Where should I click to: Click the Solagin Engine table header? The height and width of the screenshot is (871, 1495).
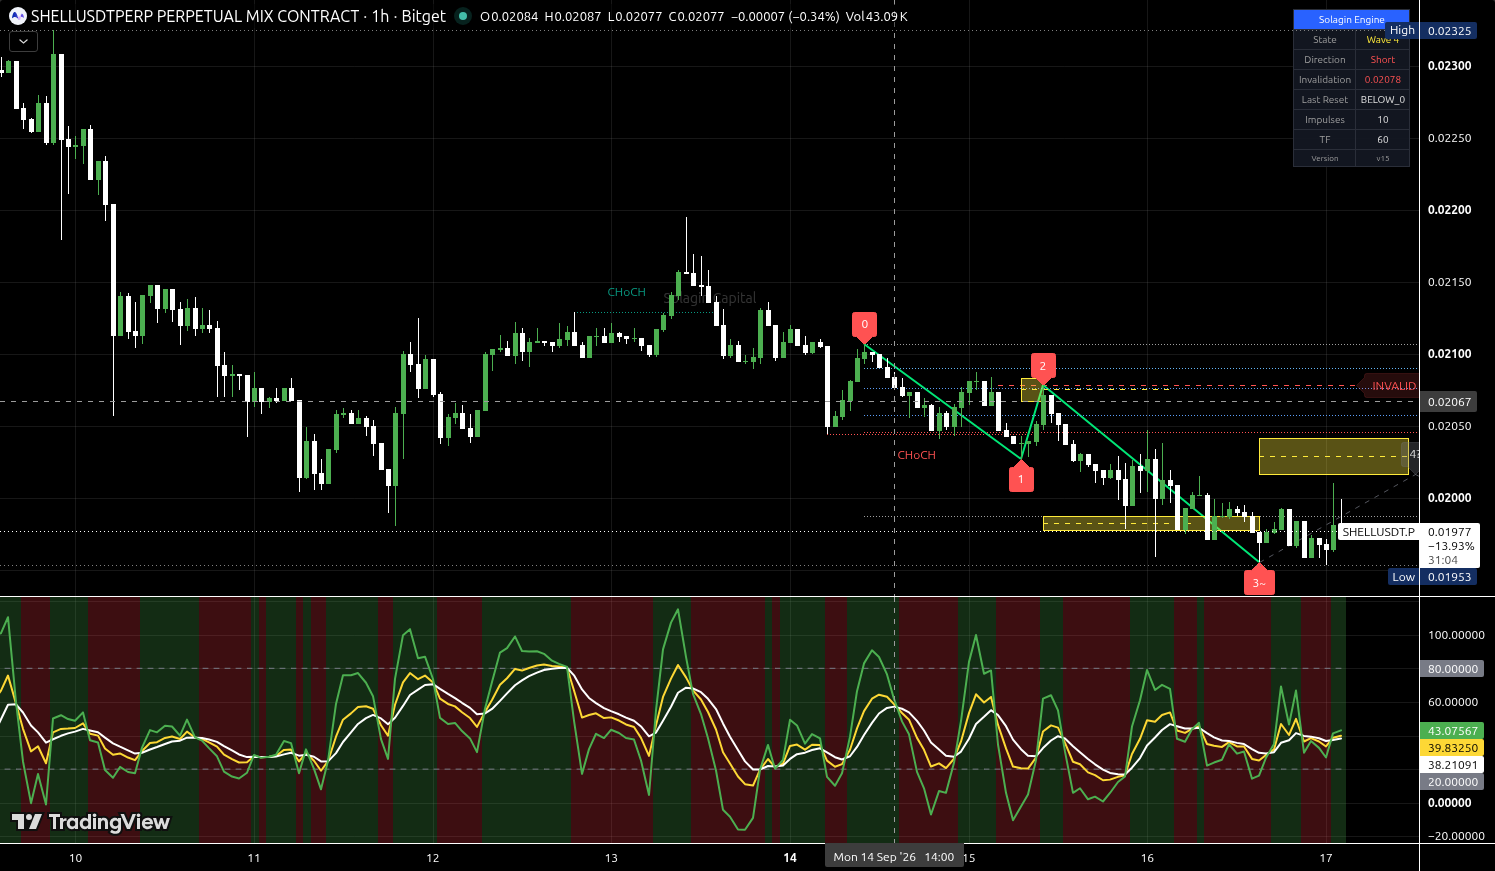point(1351,20)
